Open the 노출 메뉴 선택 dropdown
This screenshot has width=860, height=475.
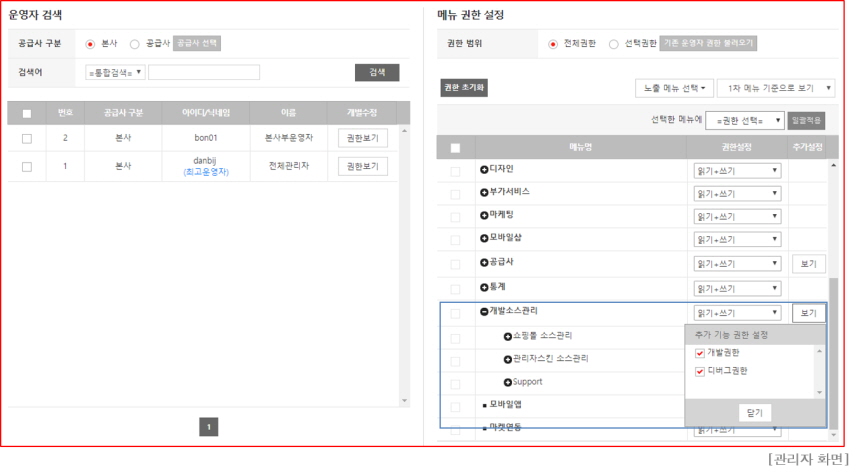click(x=674, y=88)
